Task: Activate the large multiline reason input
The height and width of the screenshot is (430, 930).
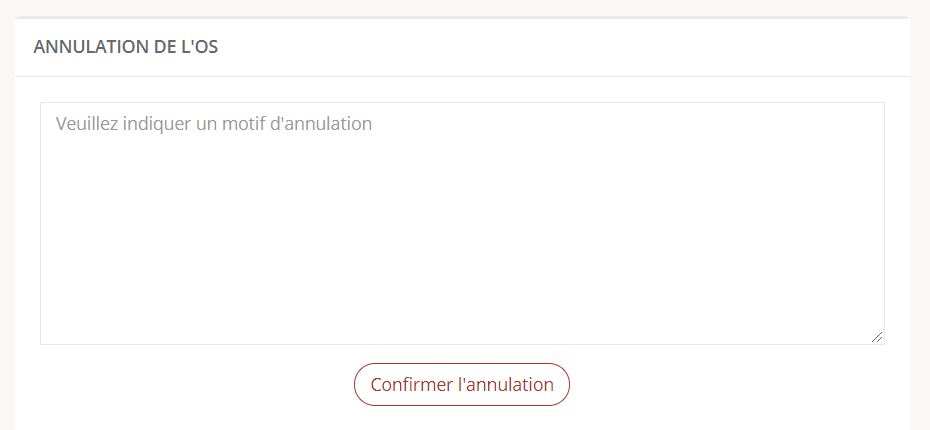Action: tap(462, 223)
